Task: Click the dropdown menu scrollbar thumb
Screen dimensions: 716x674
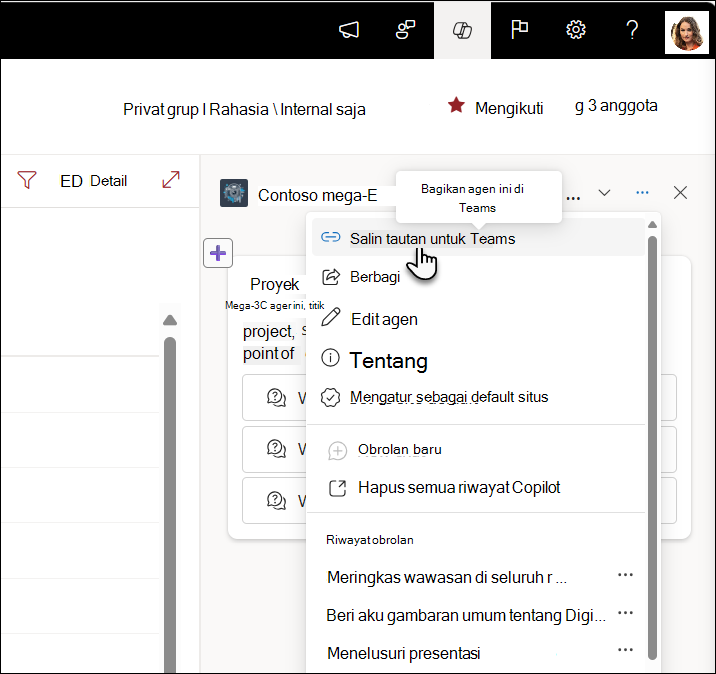Action: click(653, 448)
